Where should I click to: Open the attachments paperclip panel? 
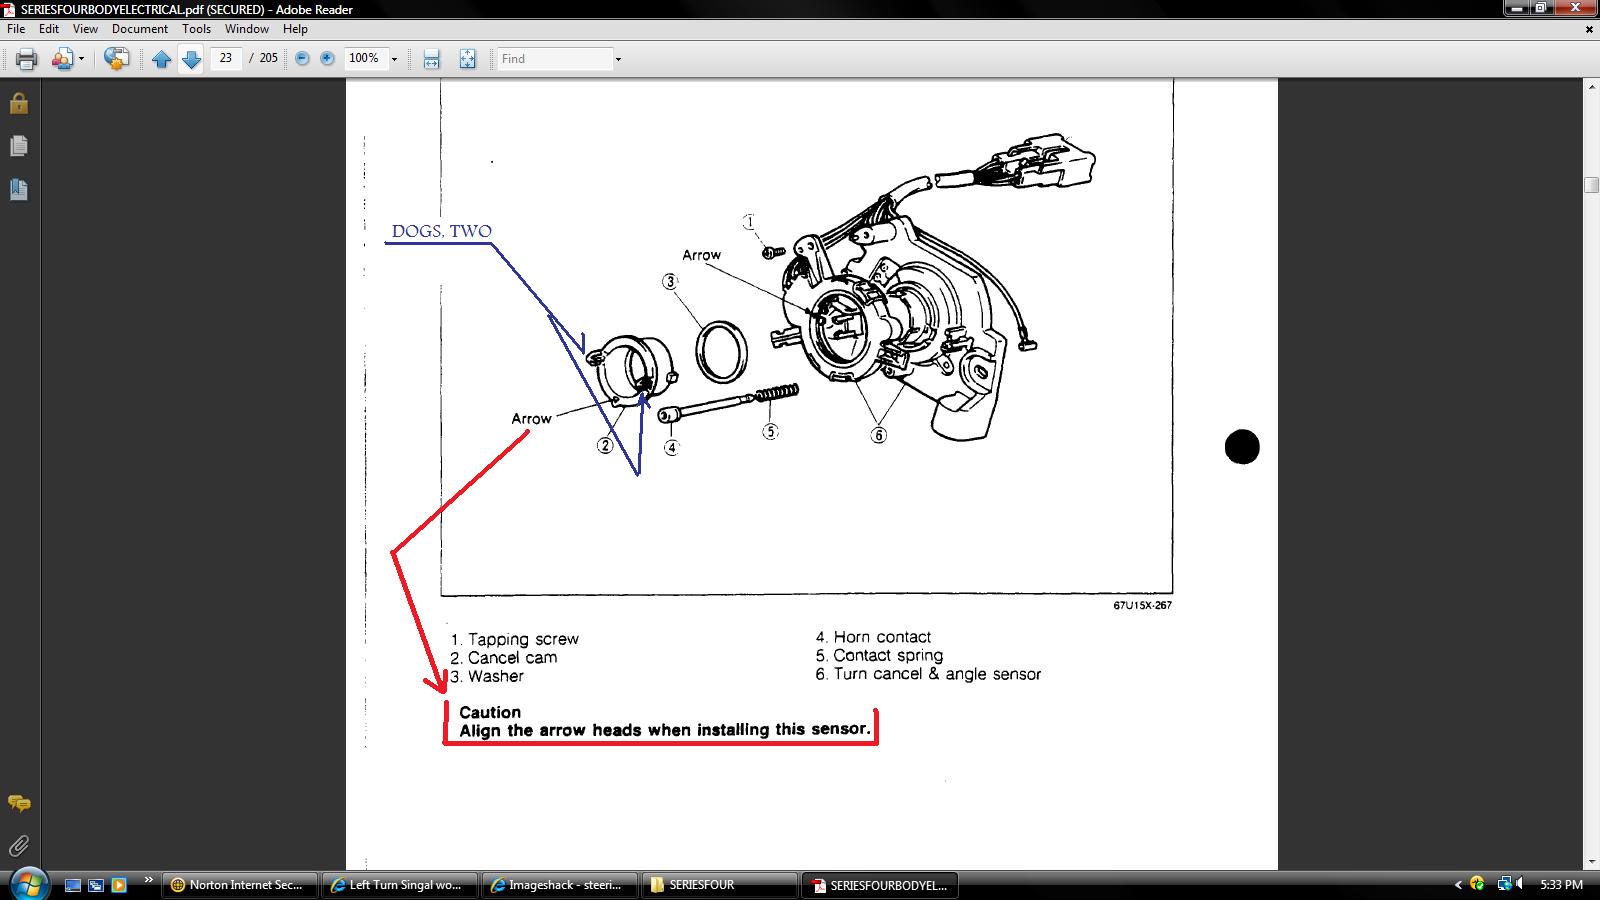[18, 846]
